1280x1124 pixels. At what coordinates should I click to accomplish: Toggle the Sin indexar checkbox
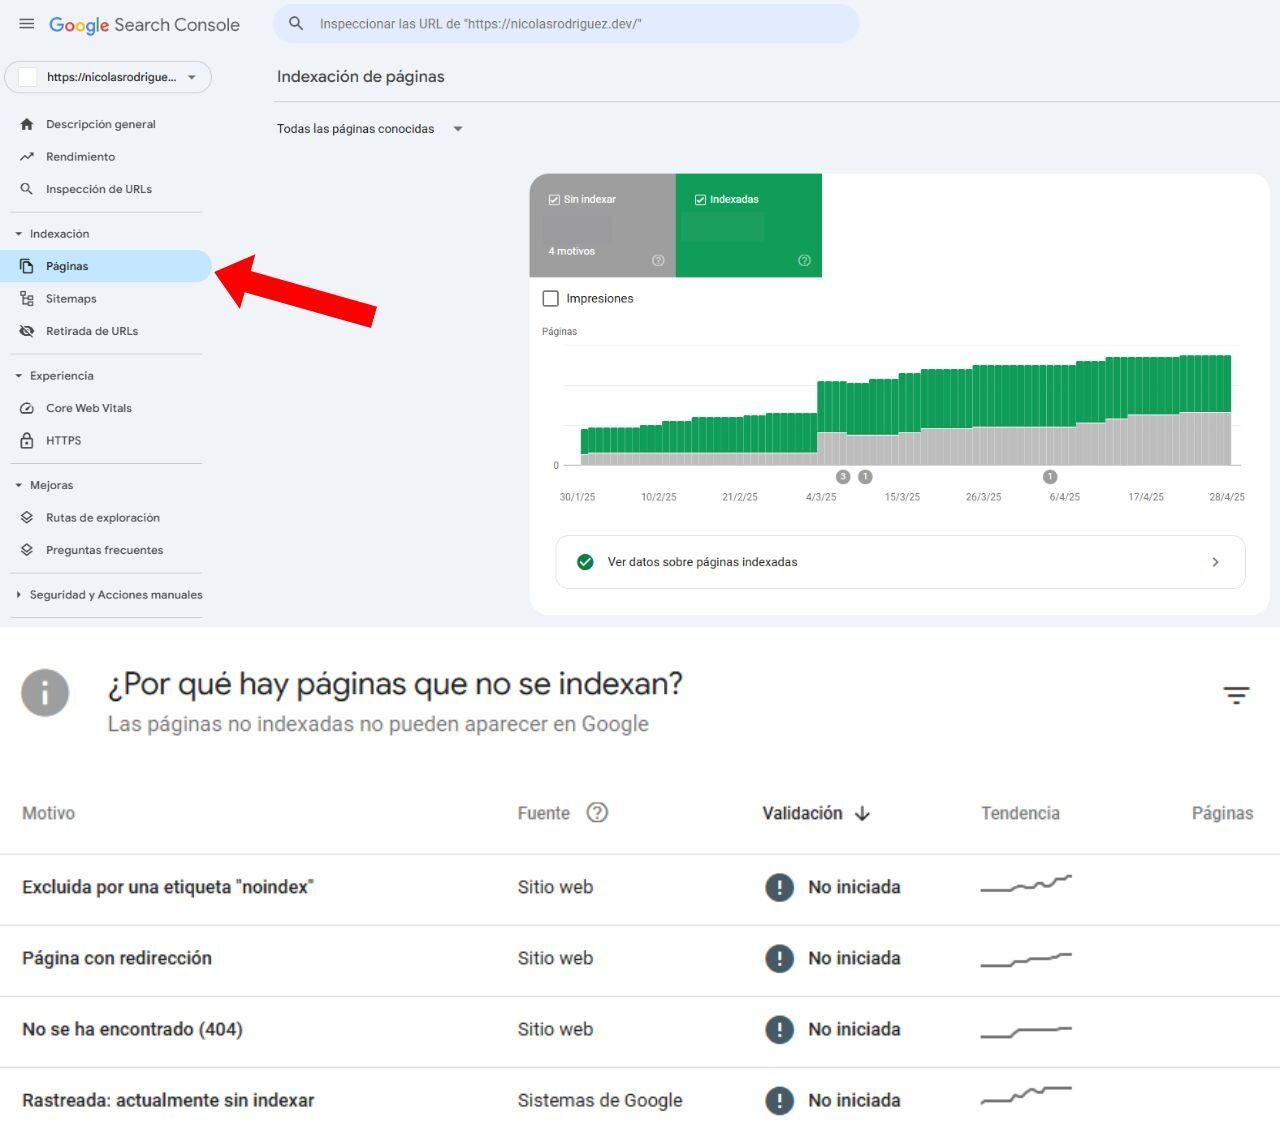554,200
